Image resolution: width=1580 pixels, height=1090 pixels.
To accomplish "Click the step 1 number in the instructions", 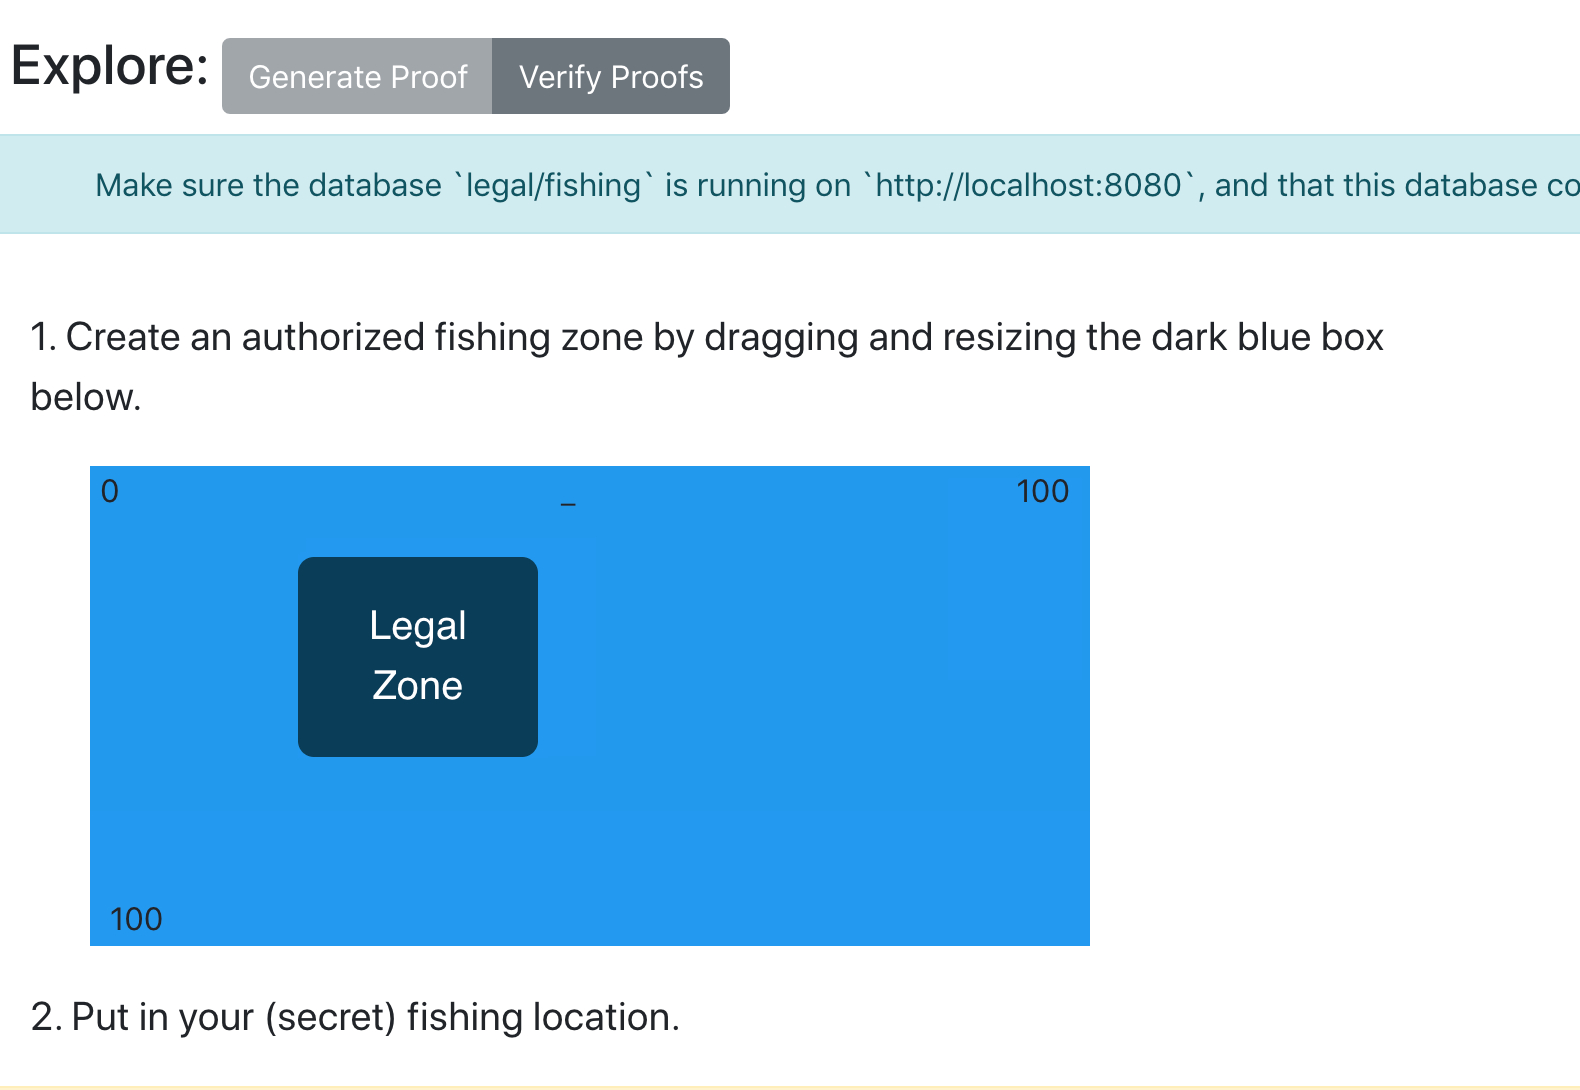I will [x=42, y=338].
